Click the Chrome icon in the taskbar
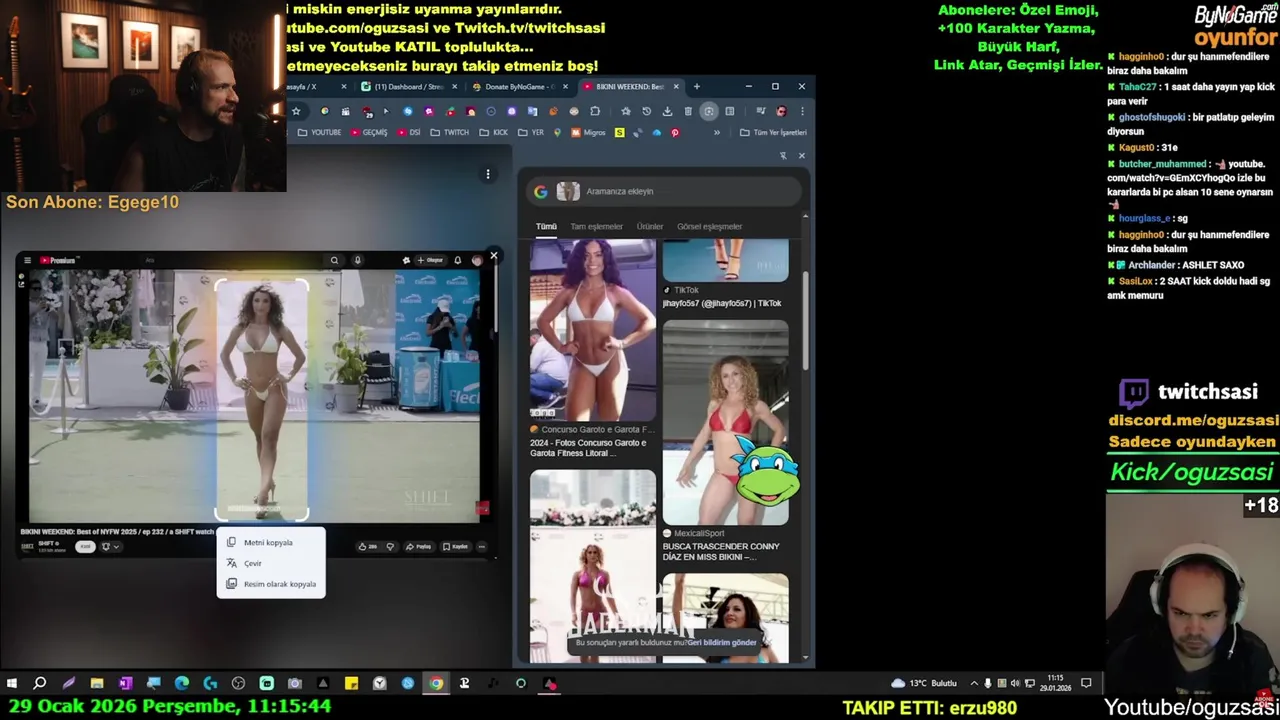 (436, 683)
